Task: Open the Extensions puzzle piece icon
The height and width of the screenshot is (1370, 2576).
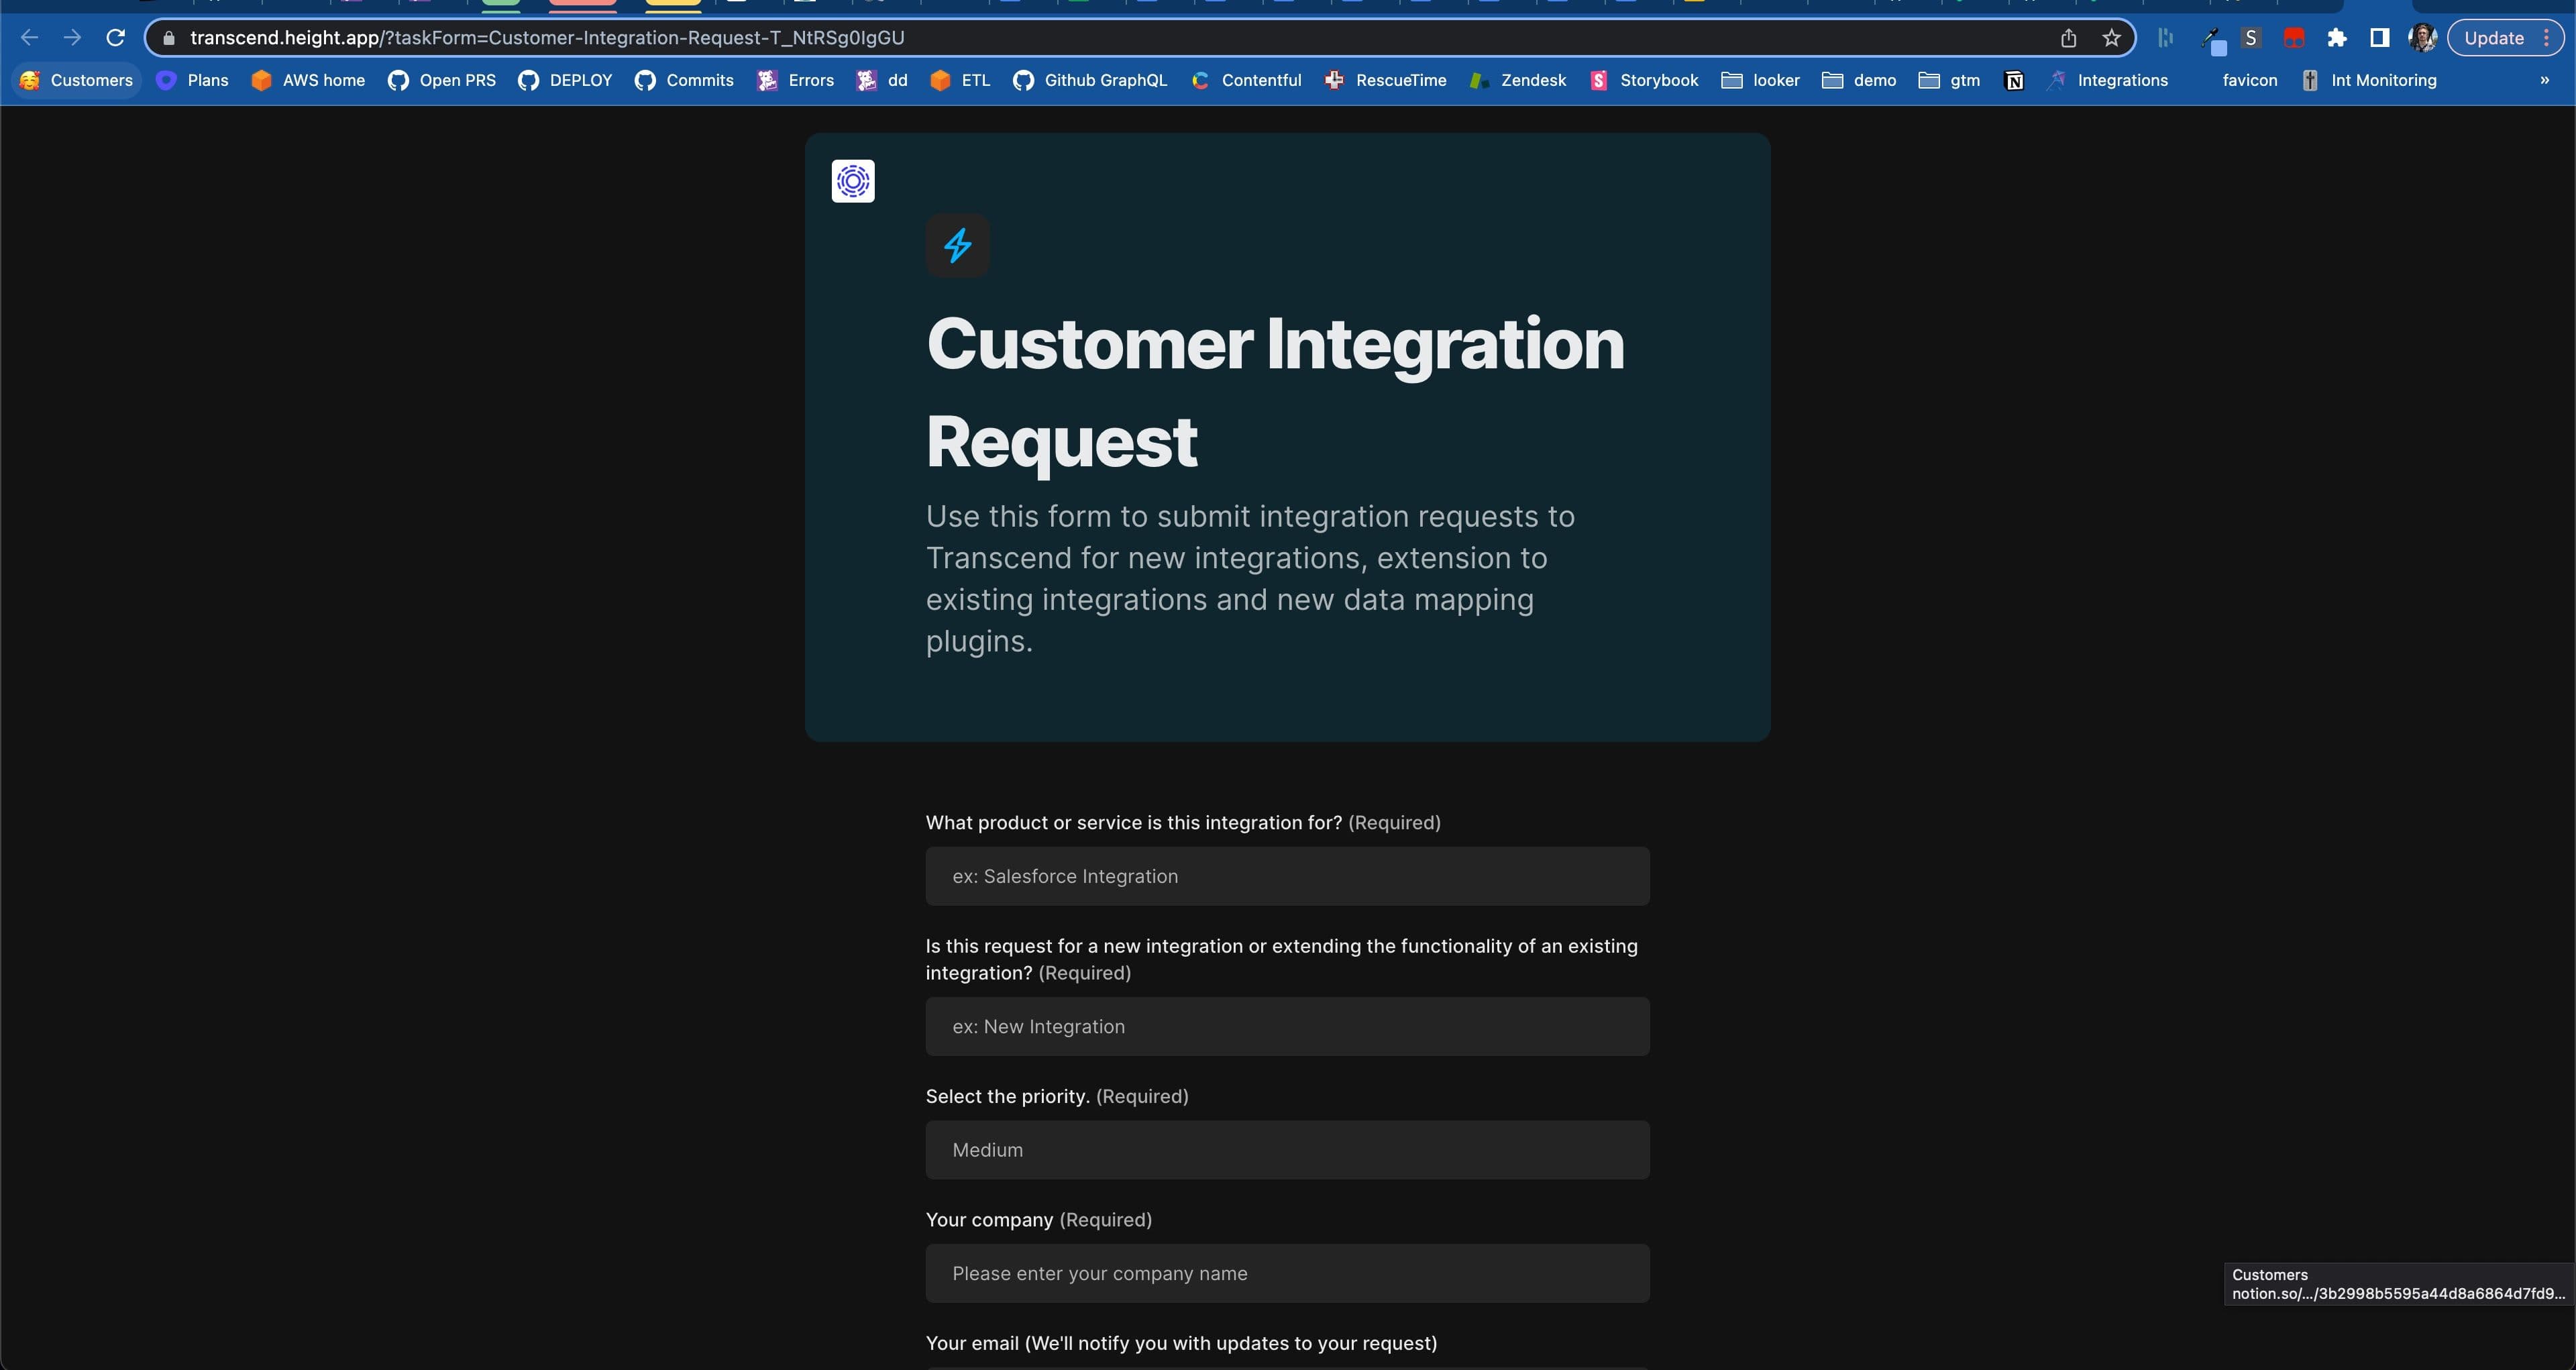Action: tap(2336, 38)
